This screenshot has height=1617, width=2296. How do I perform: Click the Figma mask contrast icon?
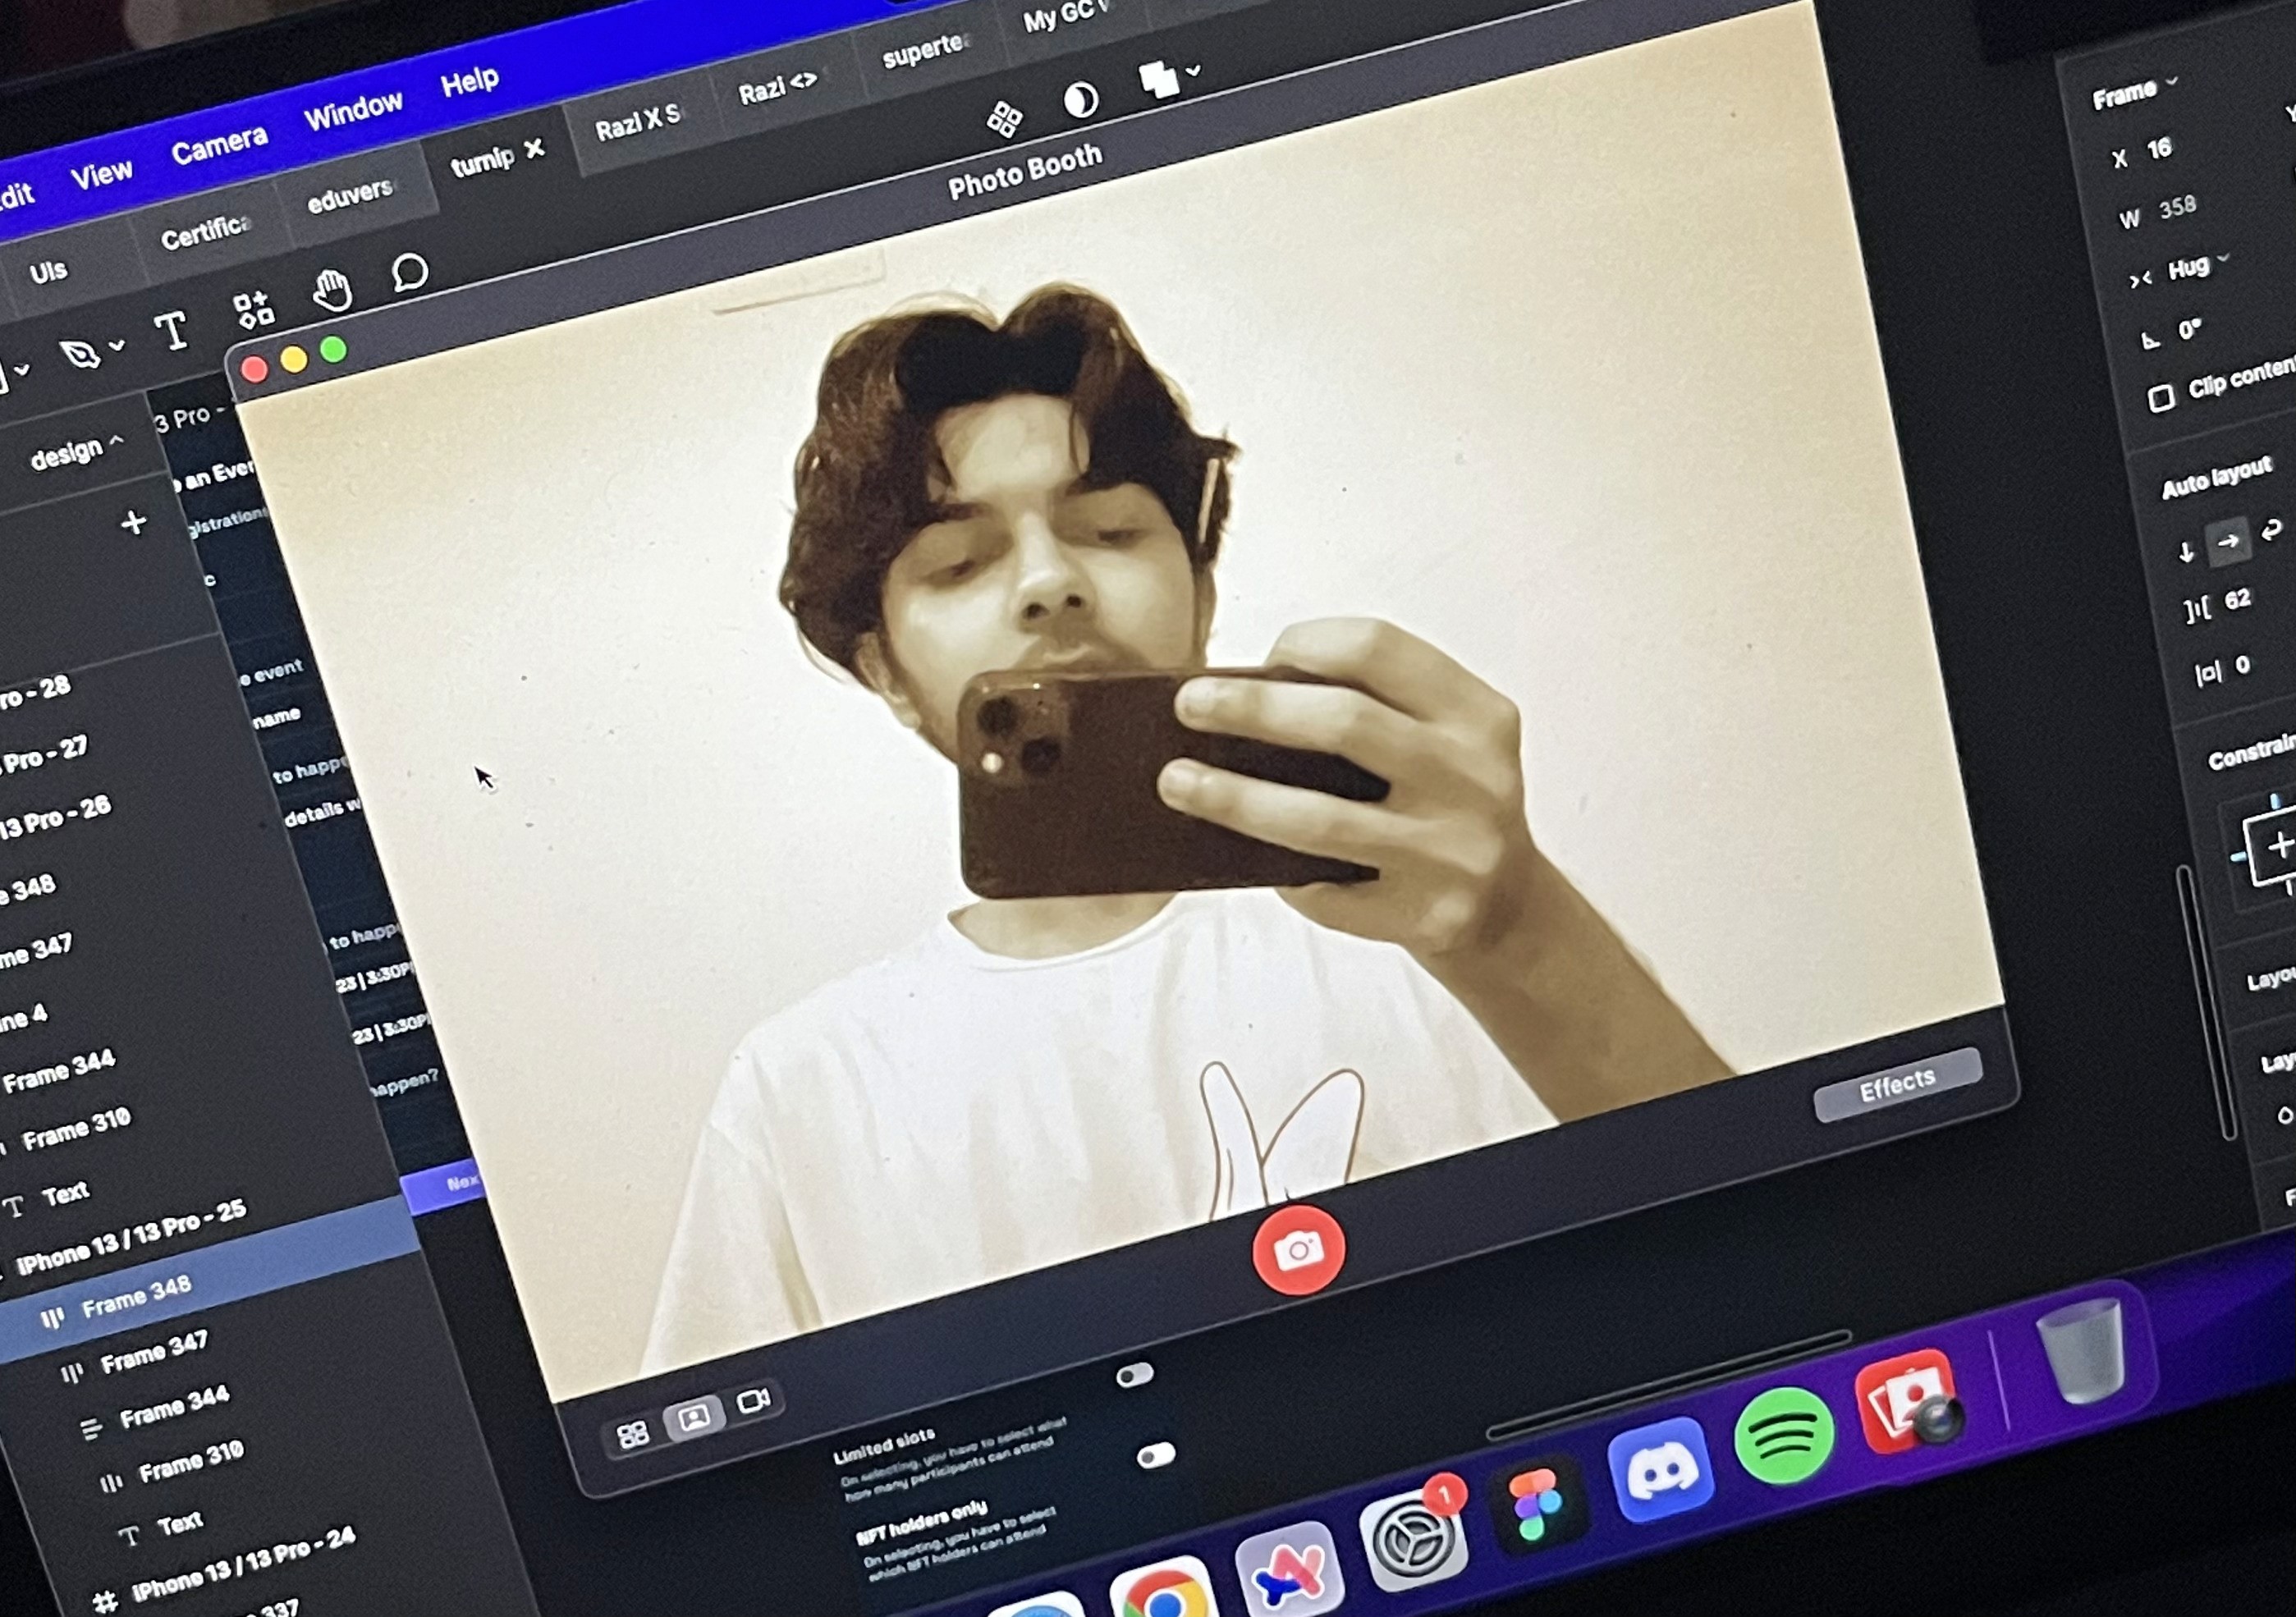tap(1080, 100)
